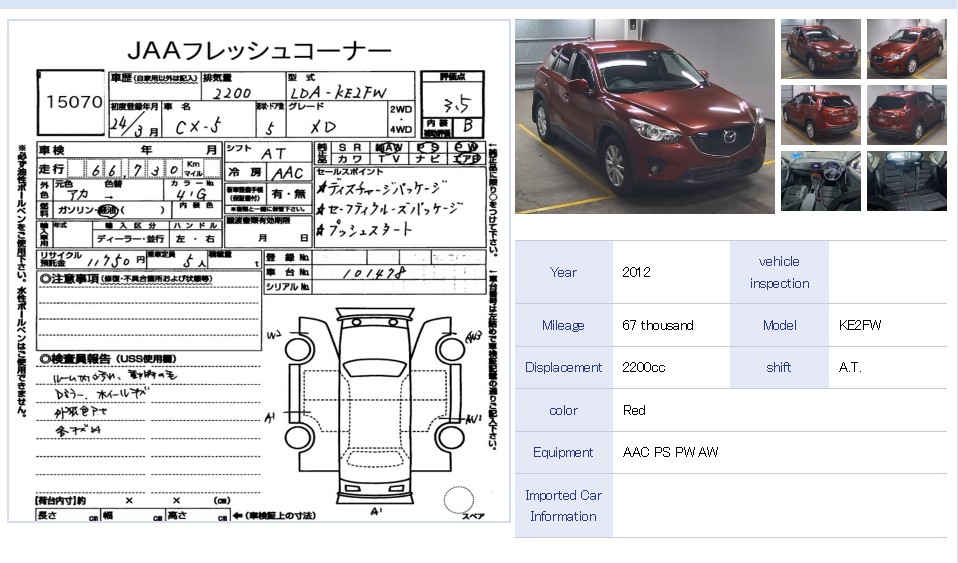Click the handwritten CX-5 car name
The image size is (958, 563).
click(x=198, y=127)
